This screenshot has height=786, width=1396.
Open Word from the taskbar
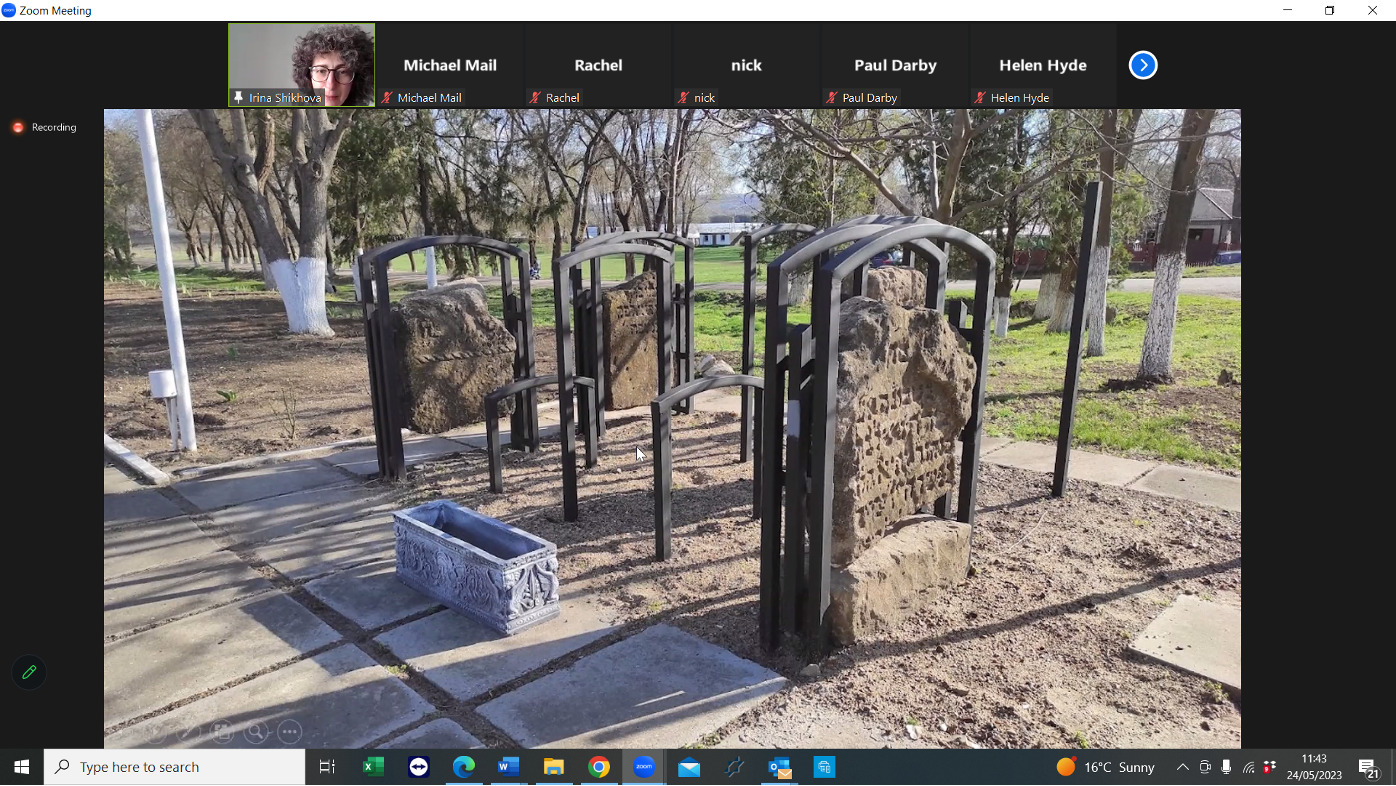tap(508, 767)
